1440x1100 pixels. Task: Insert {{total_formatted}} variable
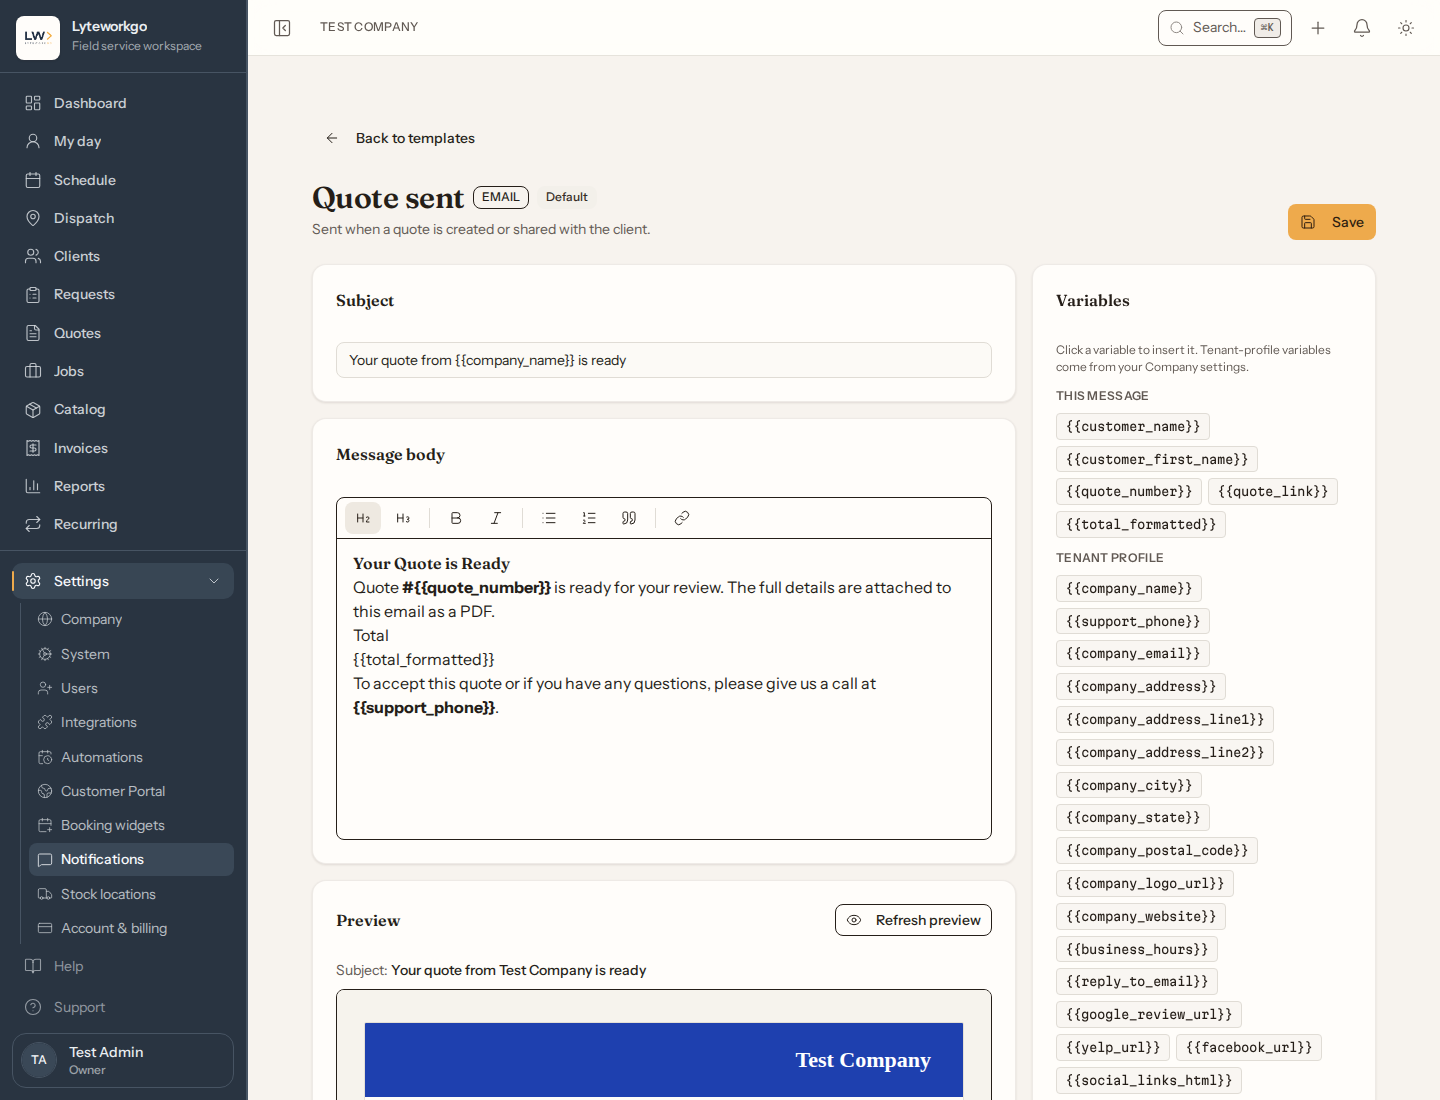[1141, 524]
